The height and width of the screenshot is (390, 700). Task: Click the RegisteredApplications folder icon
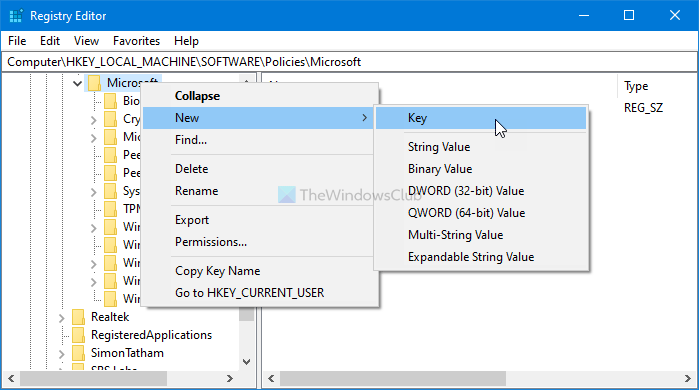point(78,335)
